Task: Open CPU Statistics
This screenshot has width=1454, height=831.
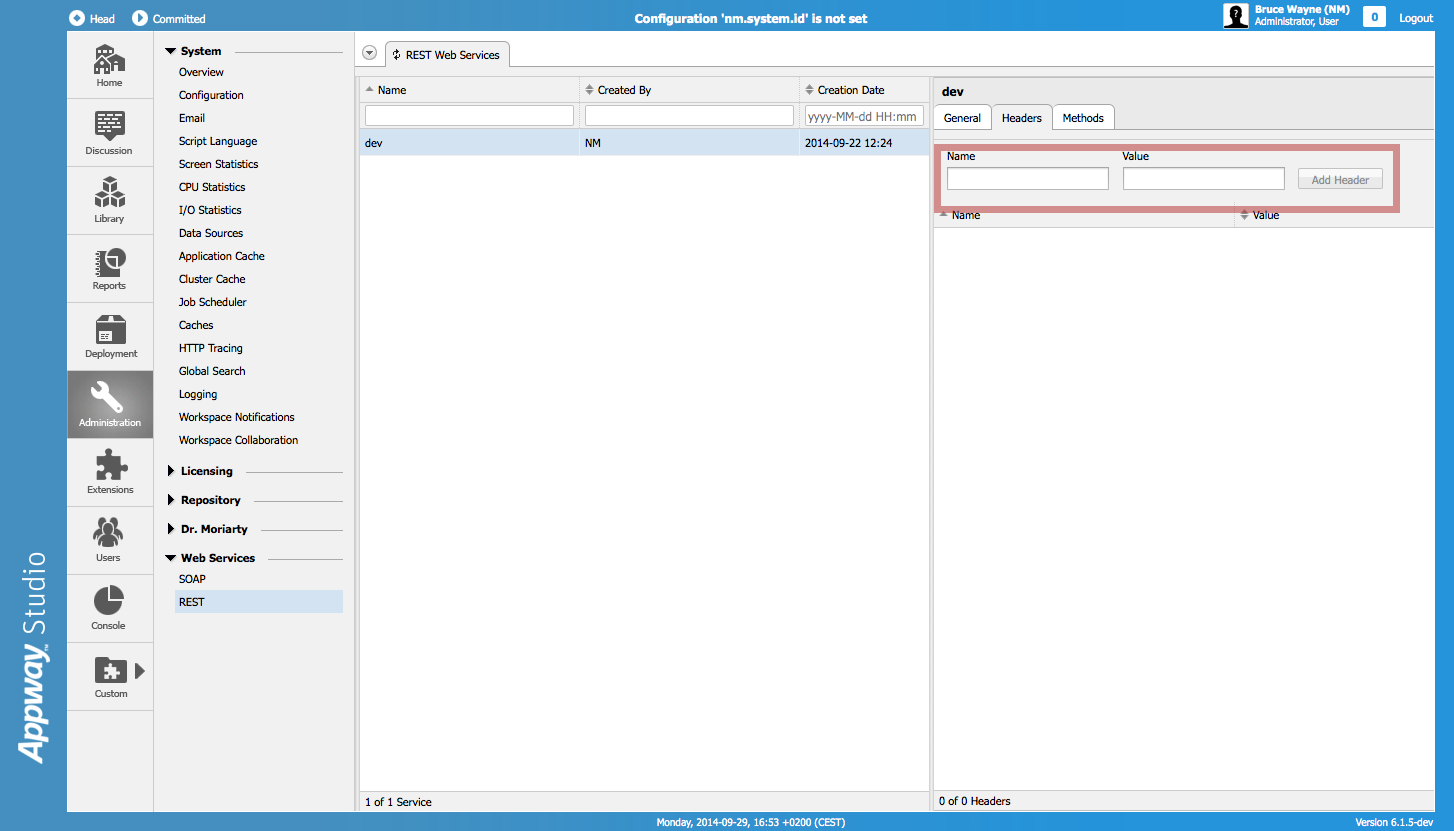Action: click(212, 187)
